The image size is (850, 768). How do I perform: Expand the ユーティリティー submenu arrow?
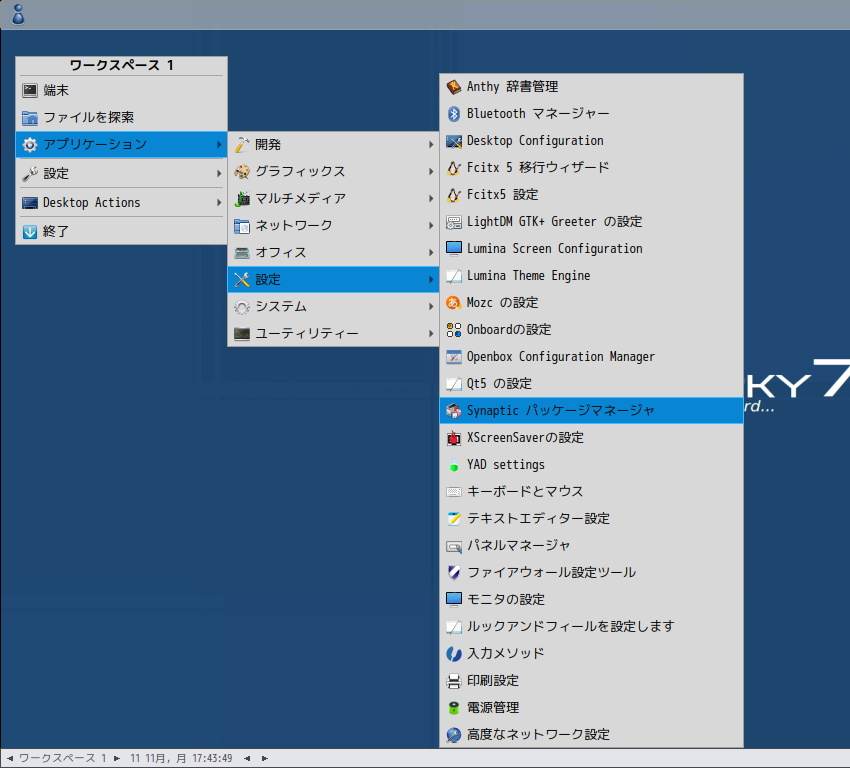[431, 333]
